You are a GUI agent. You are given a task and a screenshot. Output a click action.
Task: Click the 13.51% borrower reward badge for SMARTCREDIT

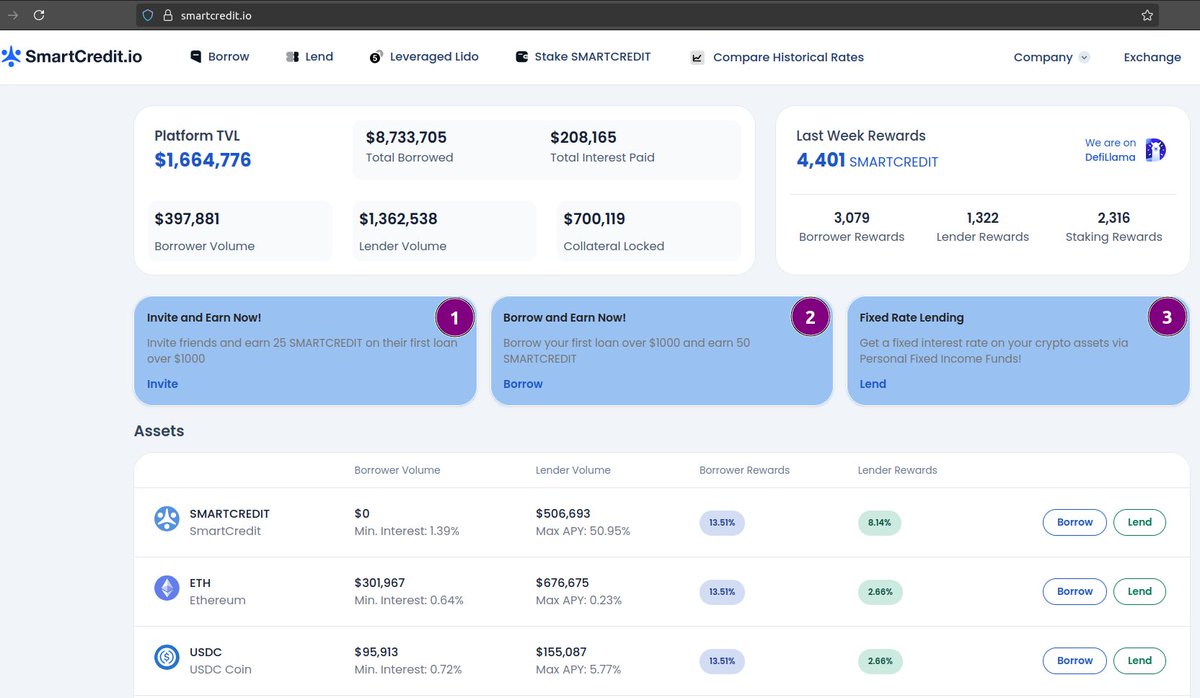tap(722, 522)
